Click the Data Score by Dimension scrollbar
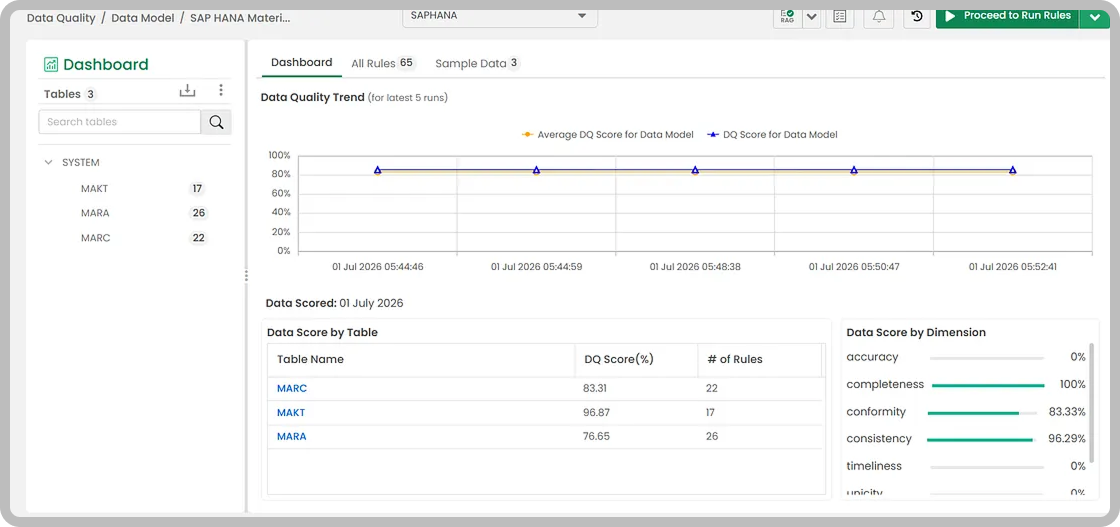 click(1091, 403)
